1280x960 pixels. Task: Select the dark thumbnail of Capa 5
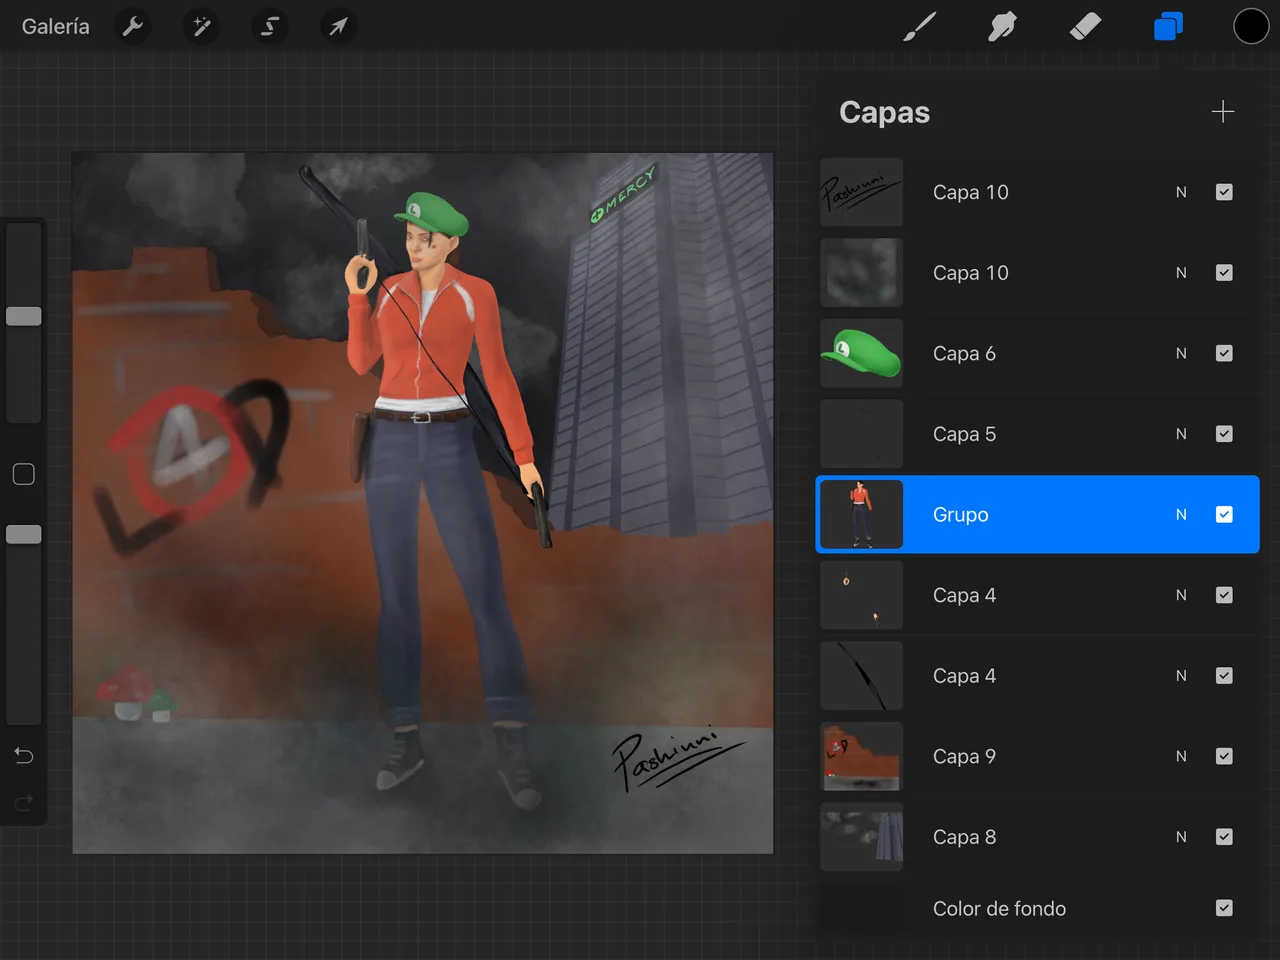coord(861,434)
